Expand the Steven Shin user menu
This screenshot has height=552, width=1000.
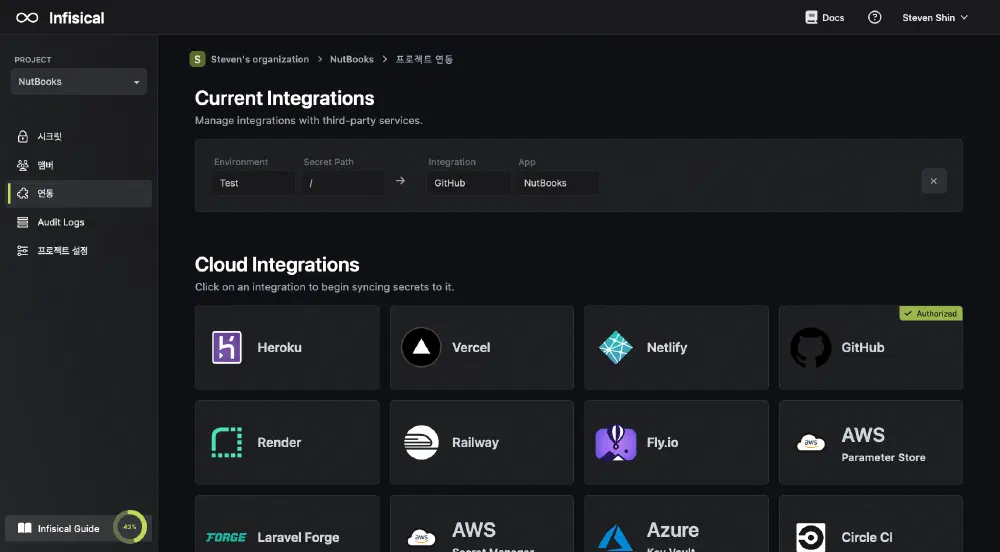(935, 18)
